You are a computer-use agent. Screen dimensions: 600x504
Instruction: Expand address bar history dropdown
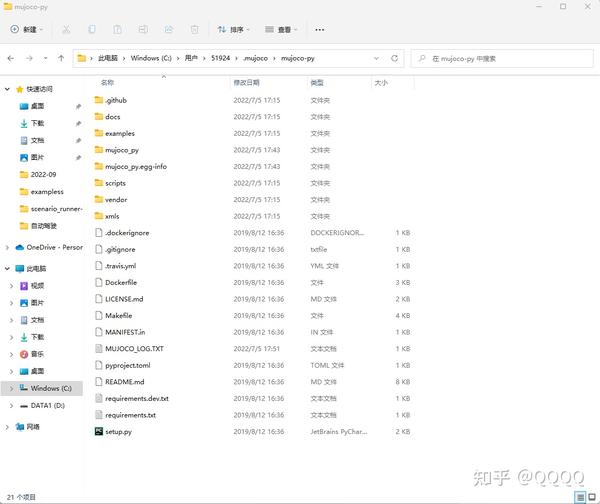click(x=377, y=59)
